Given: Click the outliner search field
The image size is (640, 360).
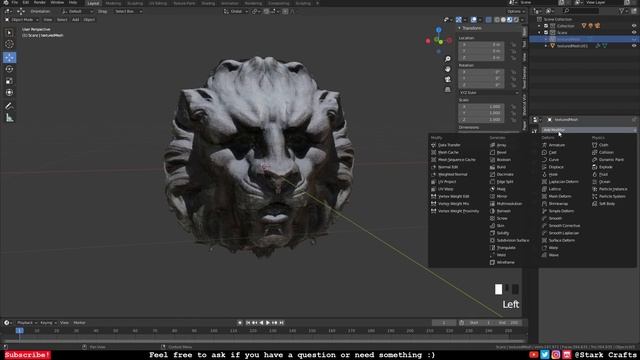Looking at the screenshot, I should (580, 11).
